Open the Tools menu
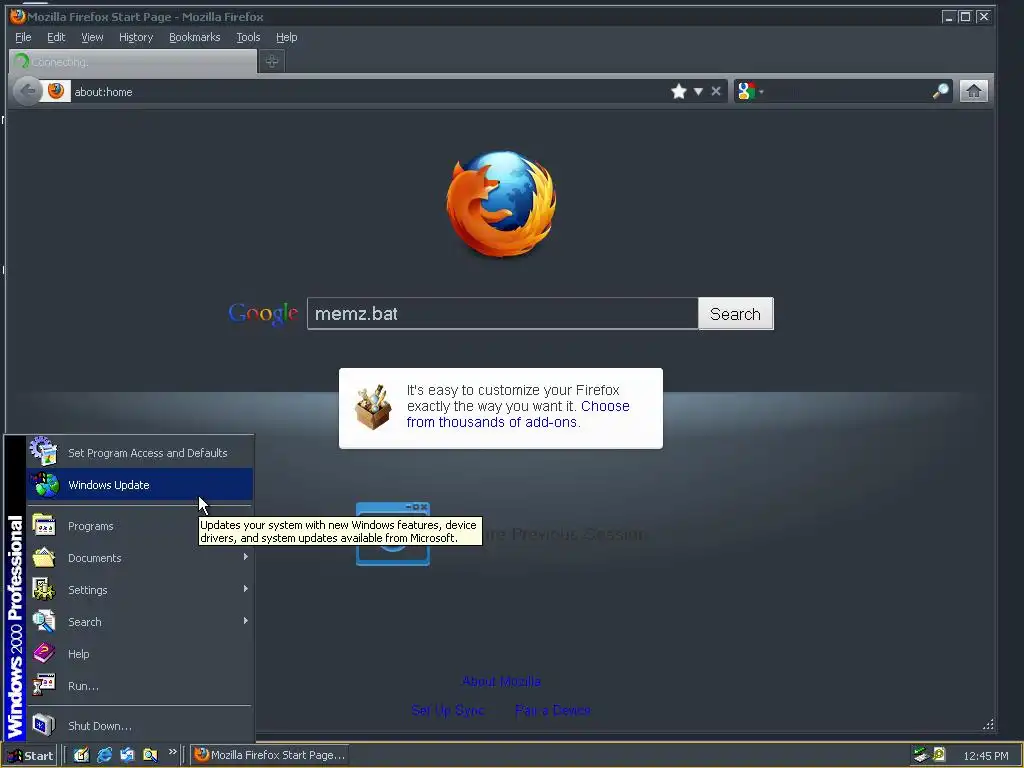This screenshot has width=1024, height=768. point(248,37)
